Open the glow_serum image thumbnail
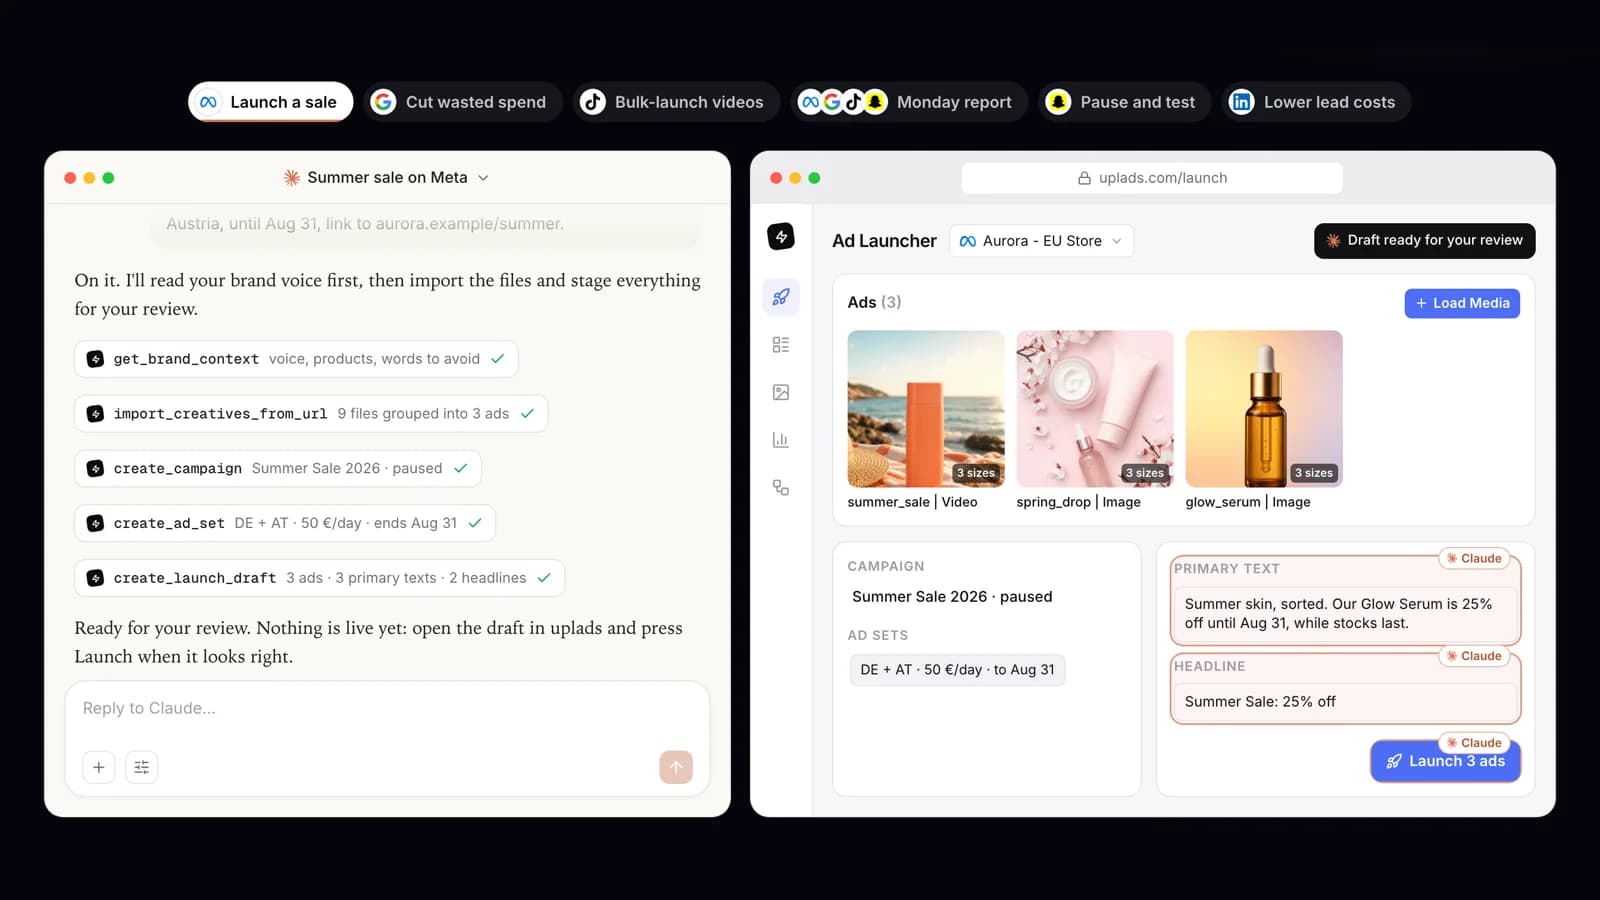Viewport: 1600px width, 900px height. click(x=1264, y=409)
